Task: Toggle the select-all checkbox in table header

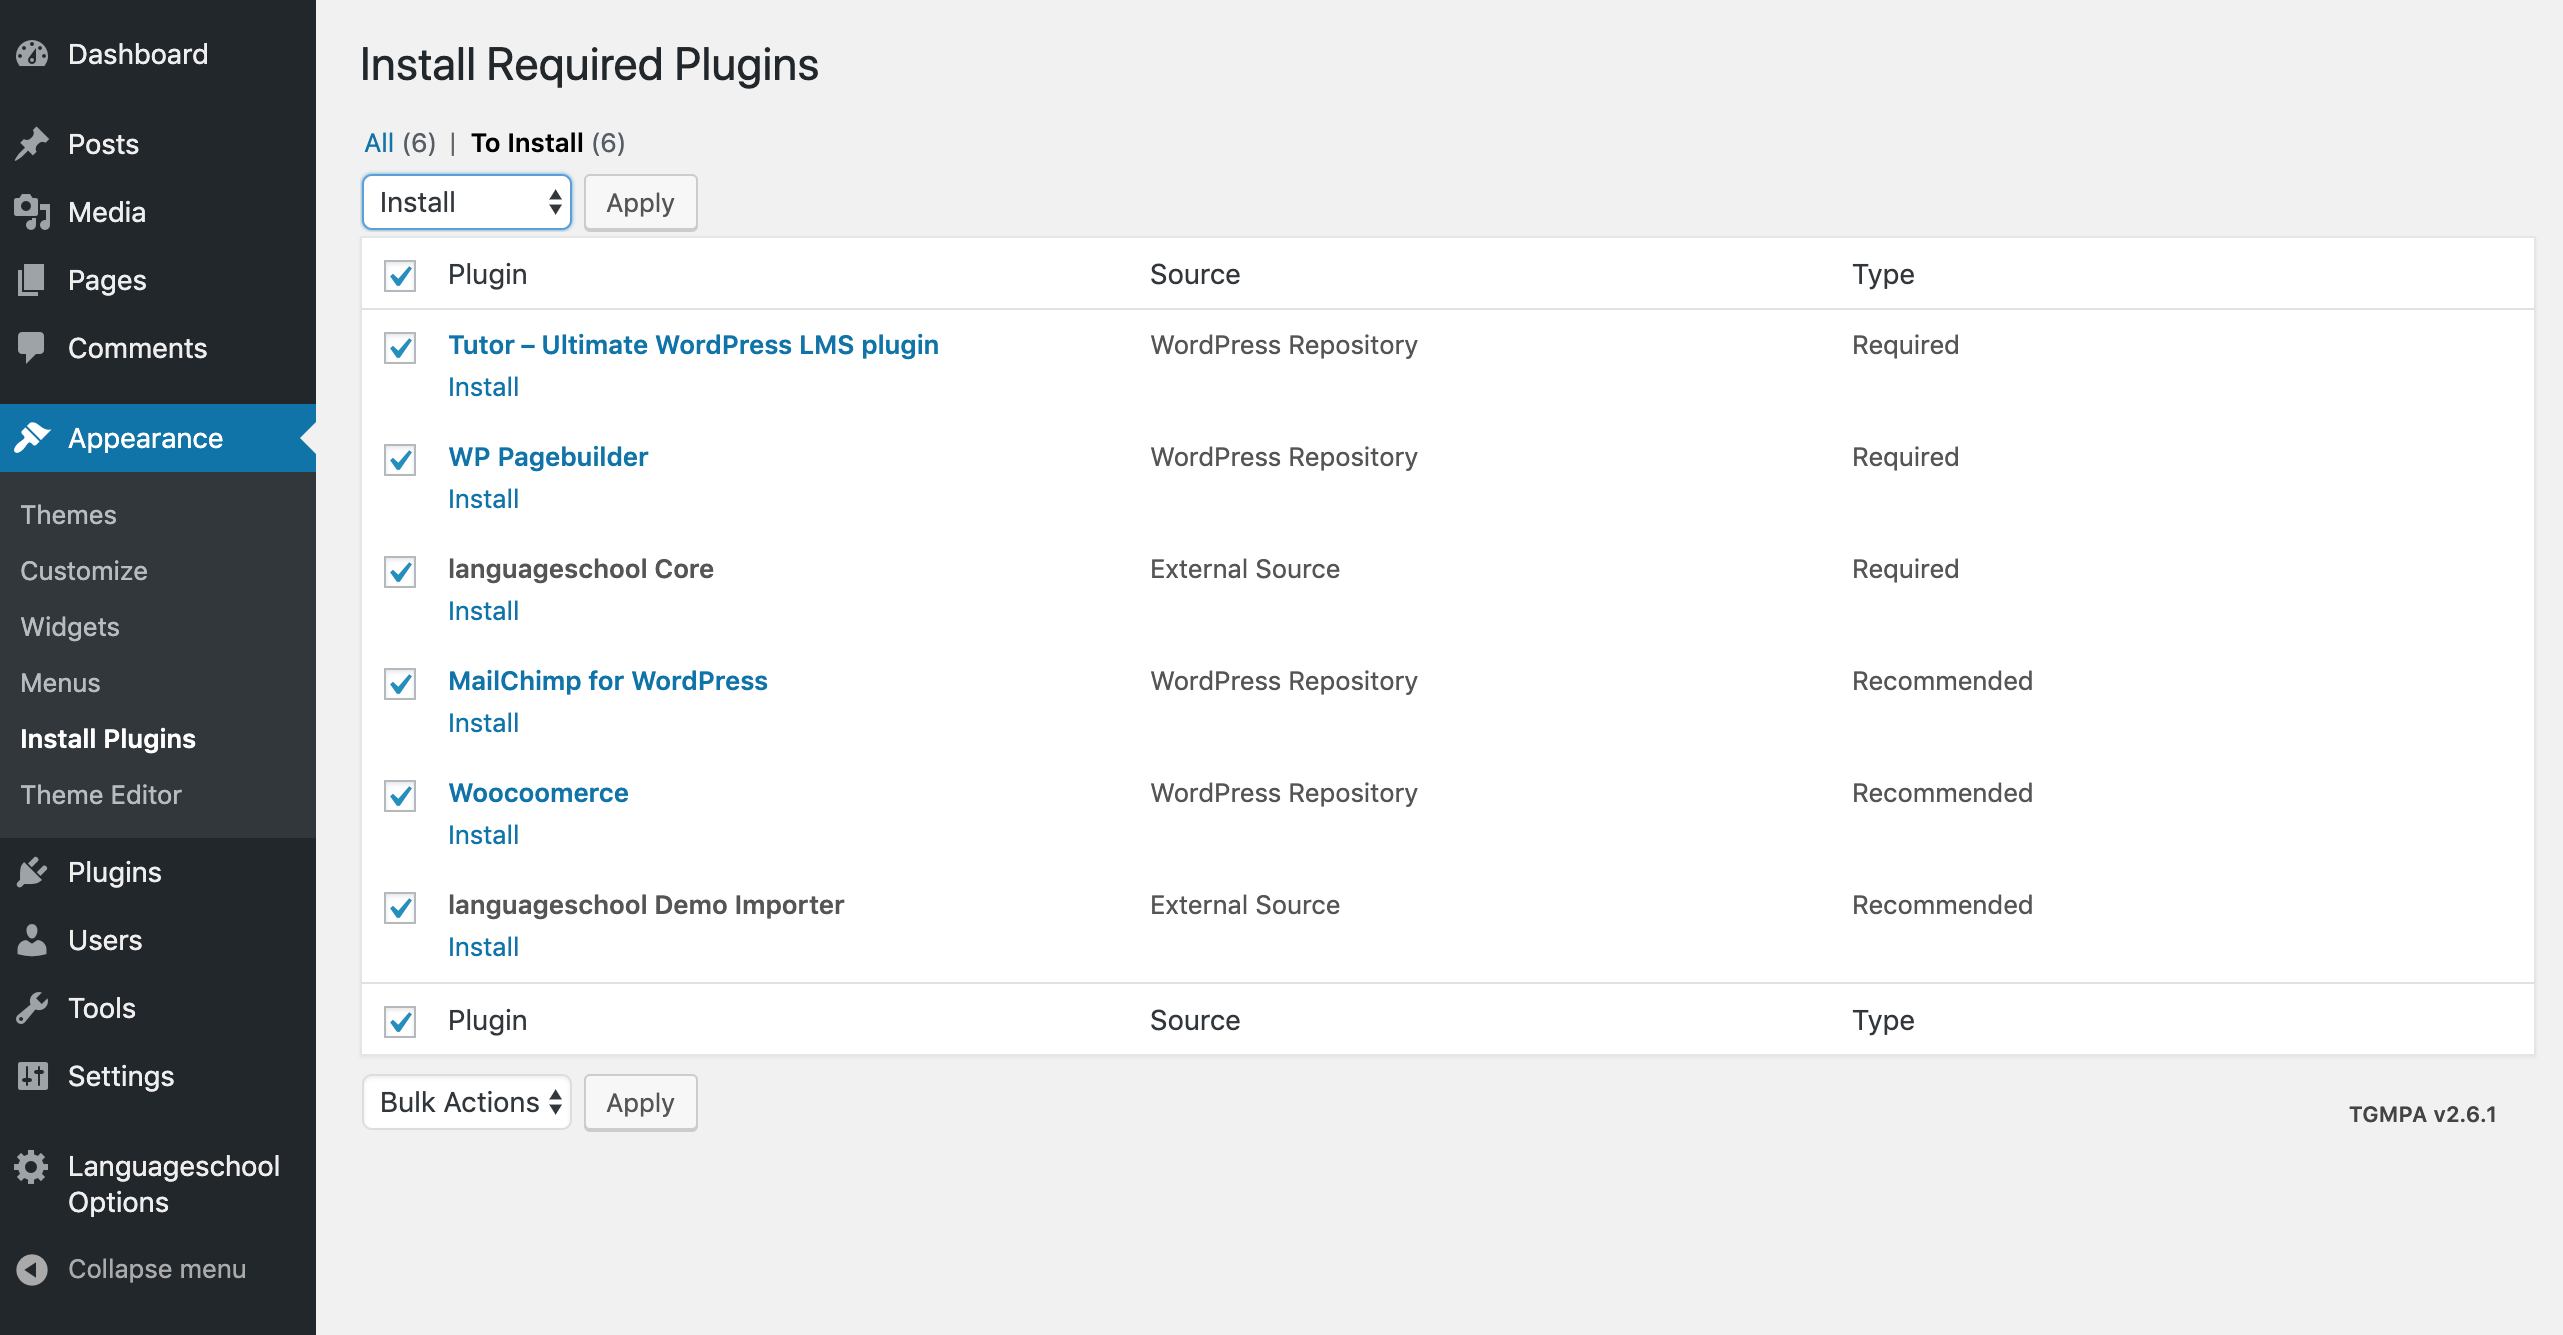Action: point(400,275)
